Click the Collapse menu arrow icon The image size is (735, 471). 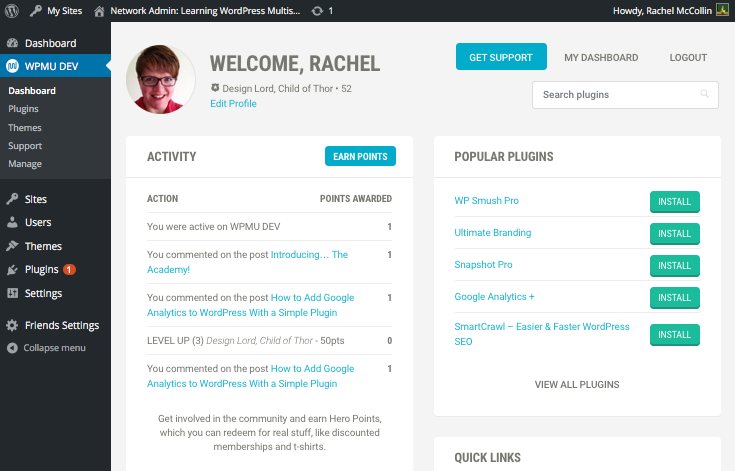13,348
